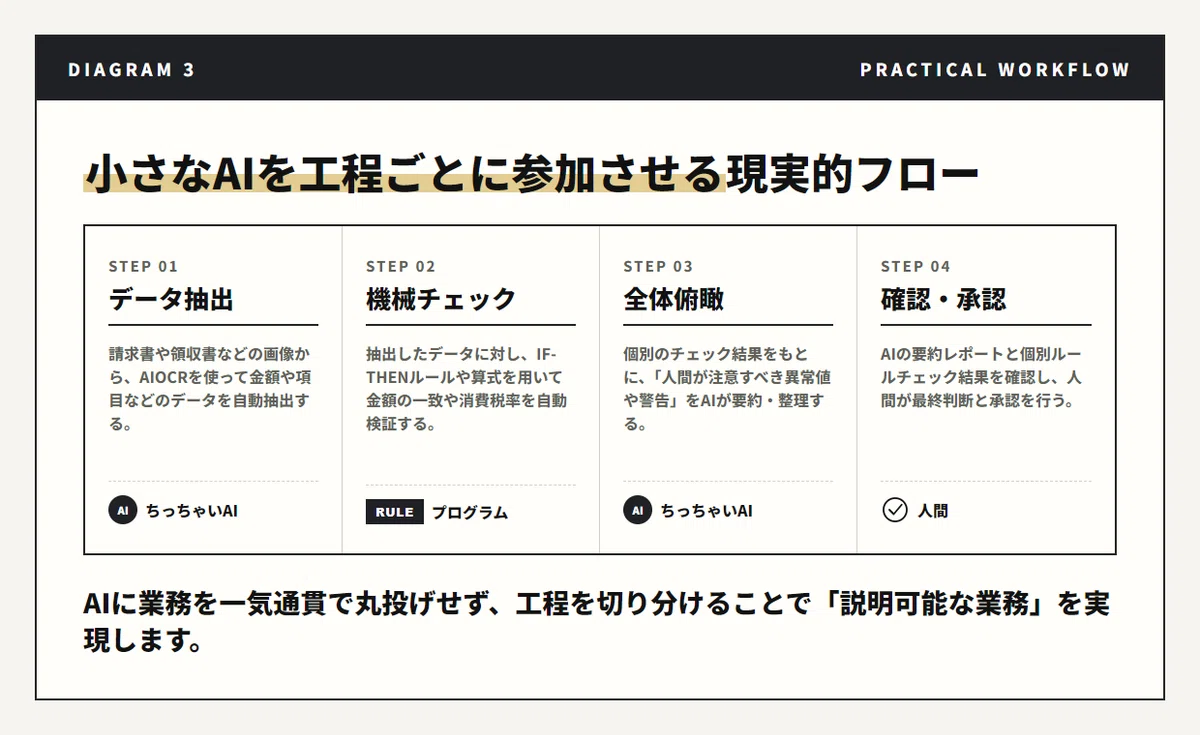
Task: Click the checkmark circle icon beside 人間
Action: tap(895, 510)
